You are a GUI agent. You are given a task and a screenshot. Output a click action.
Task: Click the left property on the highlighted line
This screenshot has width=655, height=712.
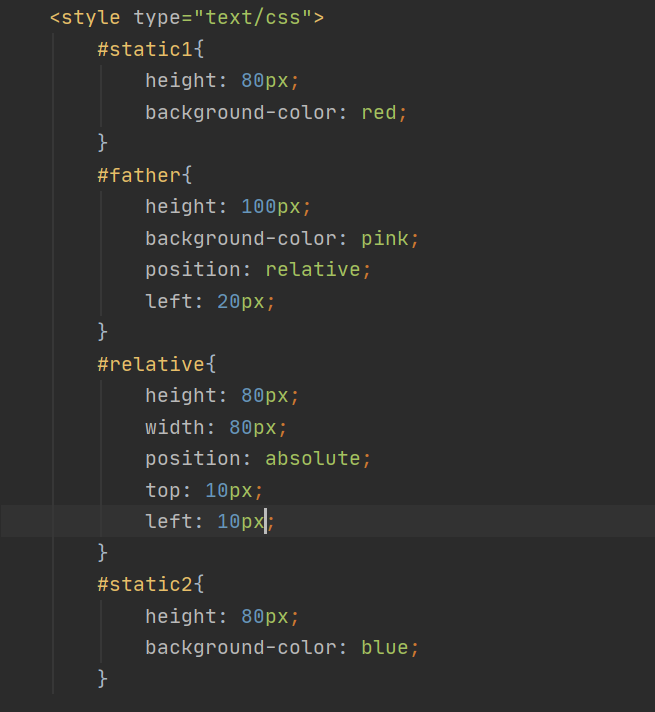point(168,521)
